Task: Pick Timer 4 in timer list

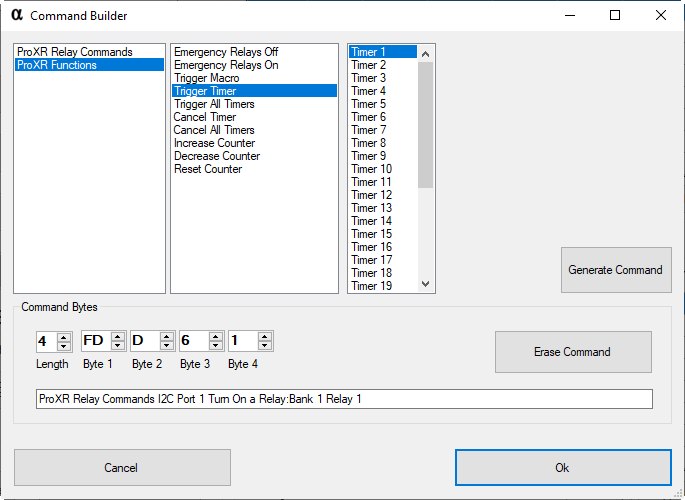Action: (383, 91)
